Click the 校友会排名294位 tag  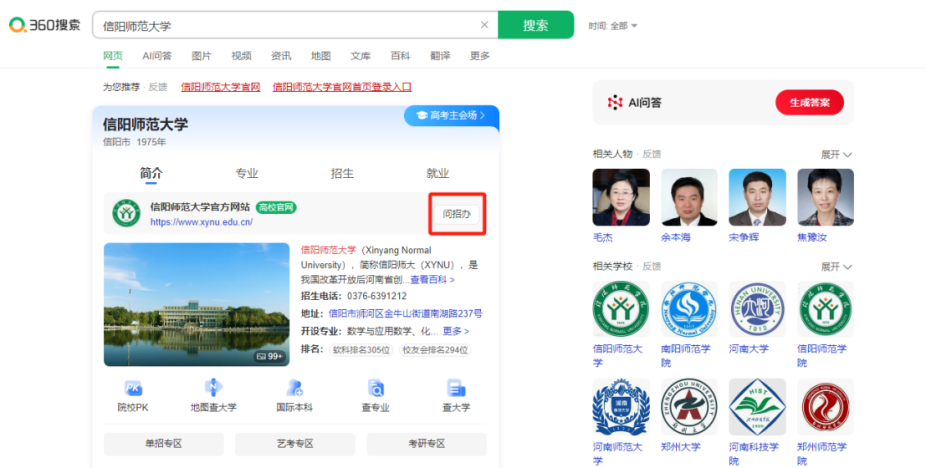[x=435, y=350]
